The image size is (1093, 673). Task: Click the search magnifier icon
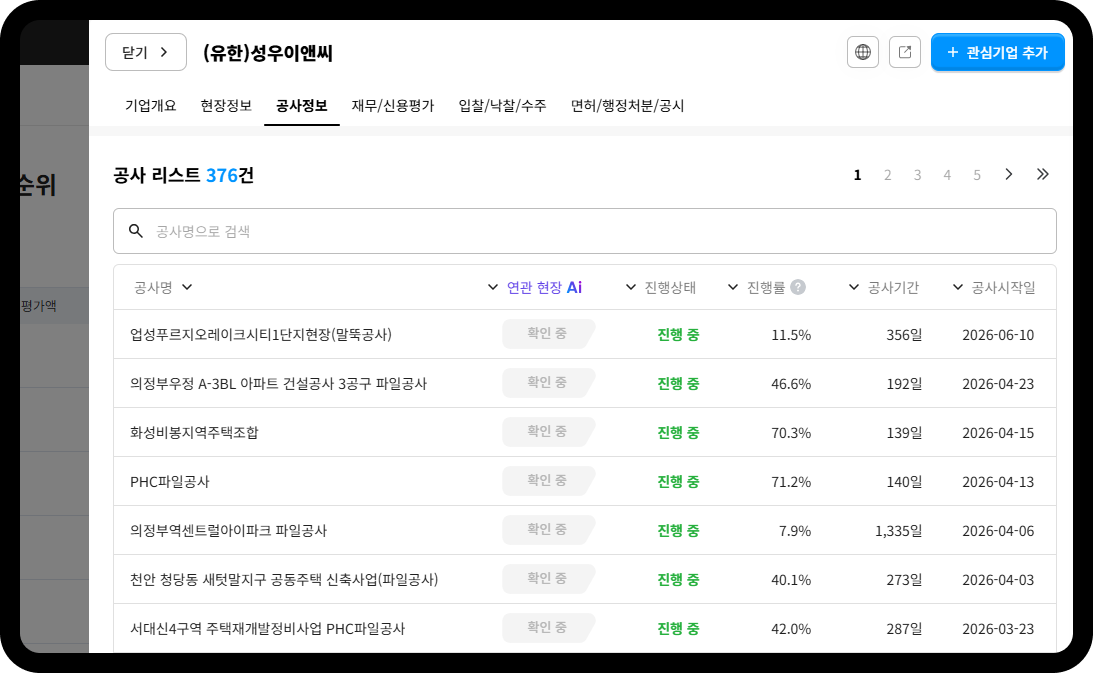(136, 231)
